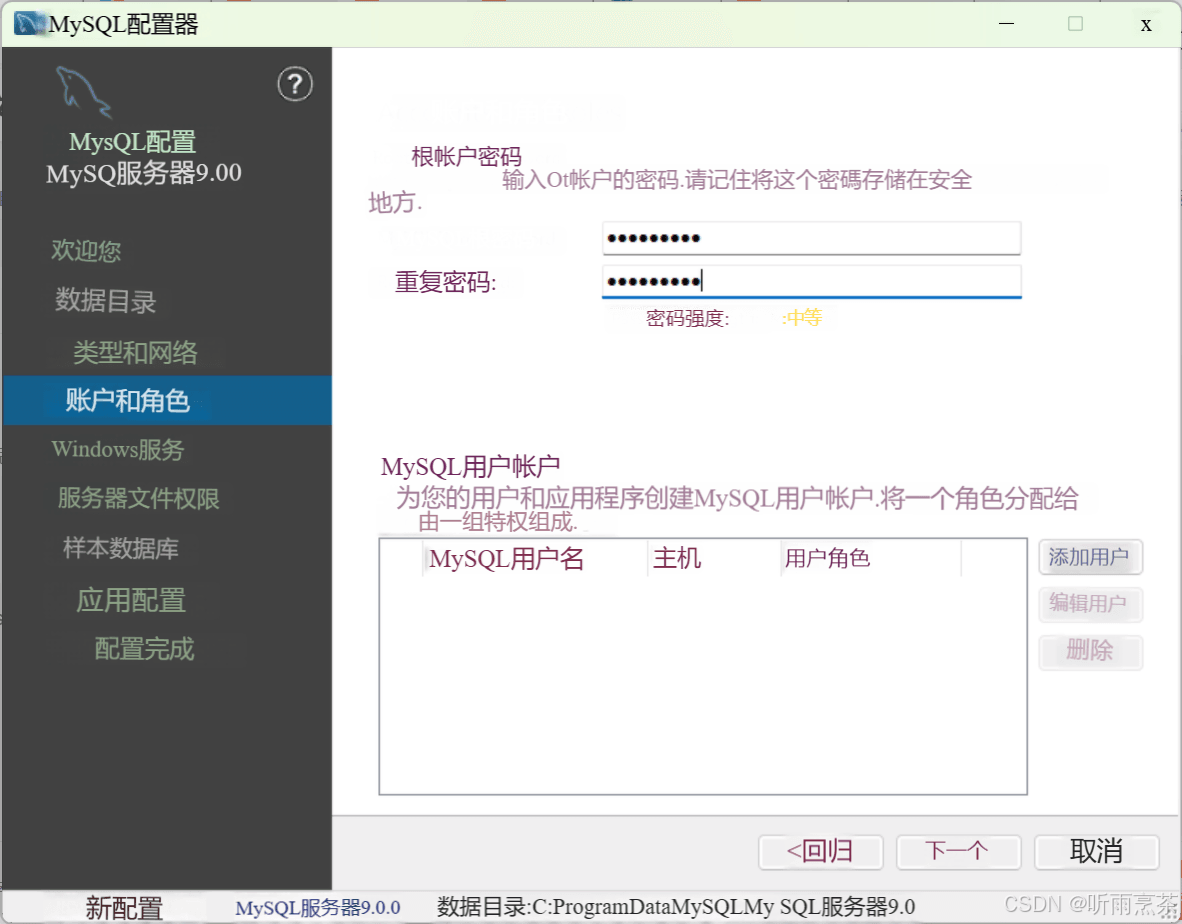Image resolution: width=1182 pixels, height=924 pixels.
Task: Open help via the question mark icon
Action: coord(295,84)
